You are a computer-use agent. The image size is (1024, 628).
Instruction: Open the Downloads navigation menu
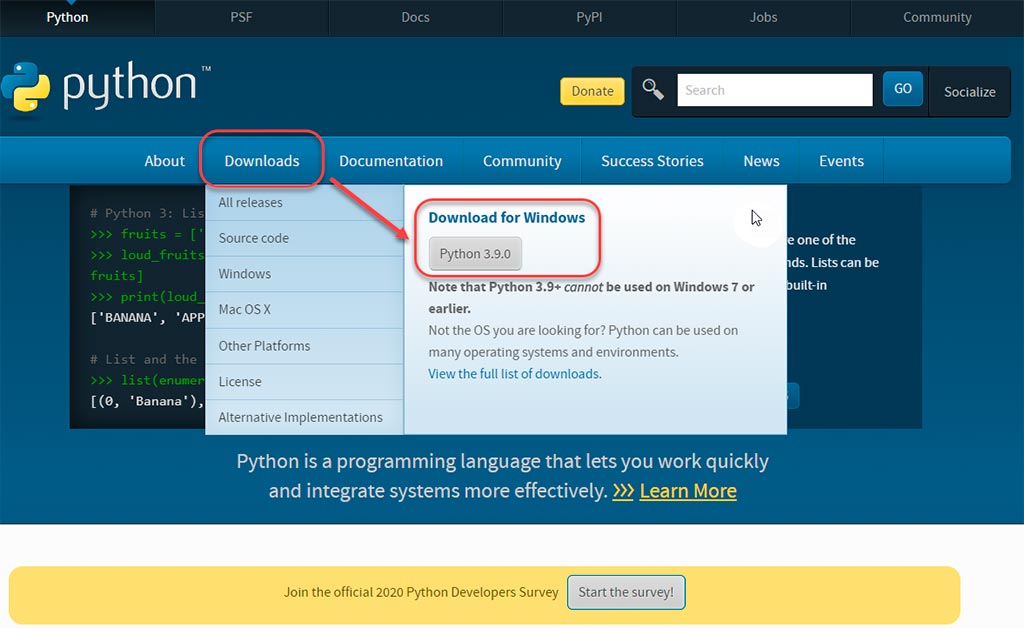coord(262,161)
